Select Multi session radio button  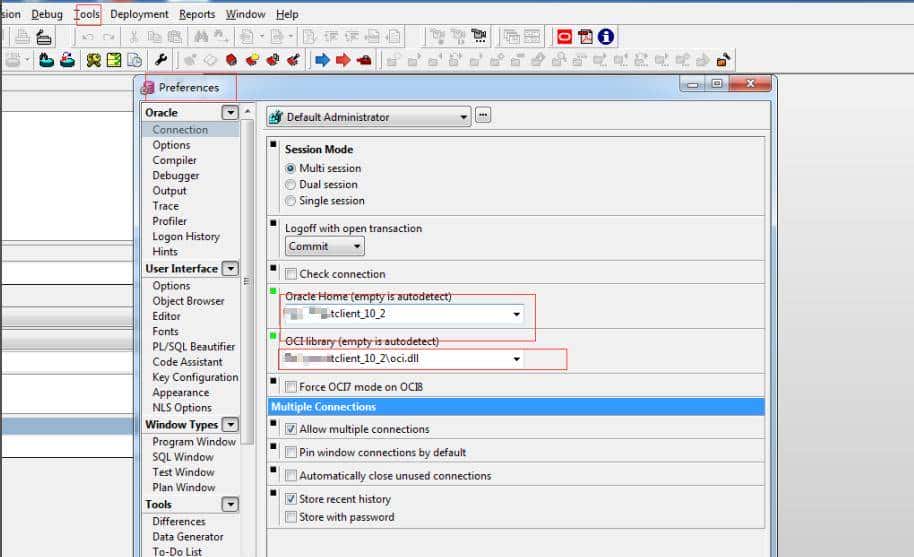[290, 168]
